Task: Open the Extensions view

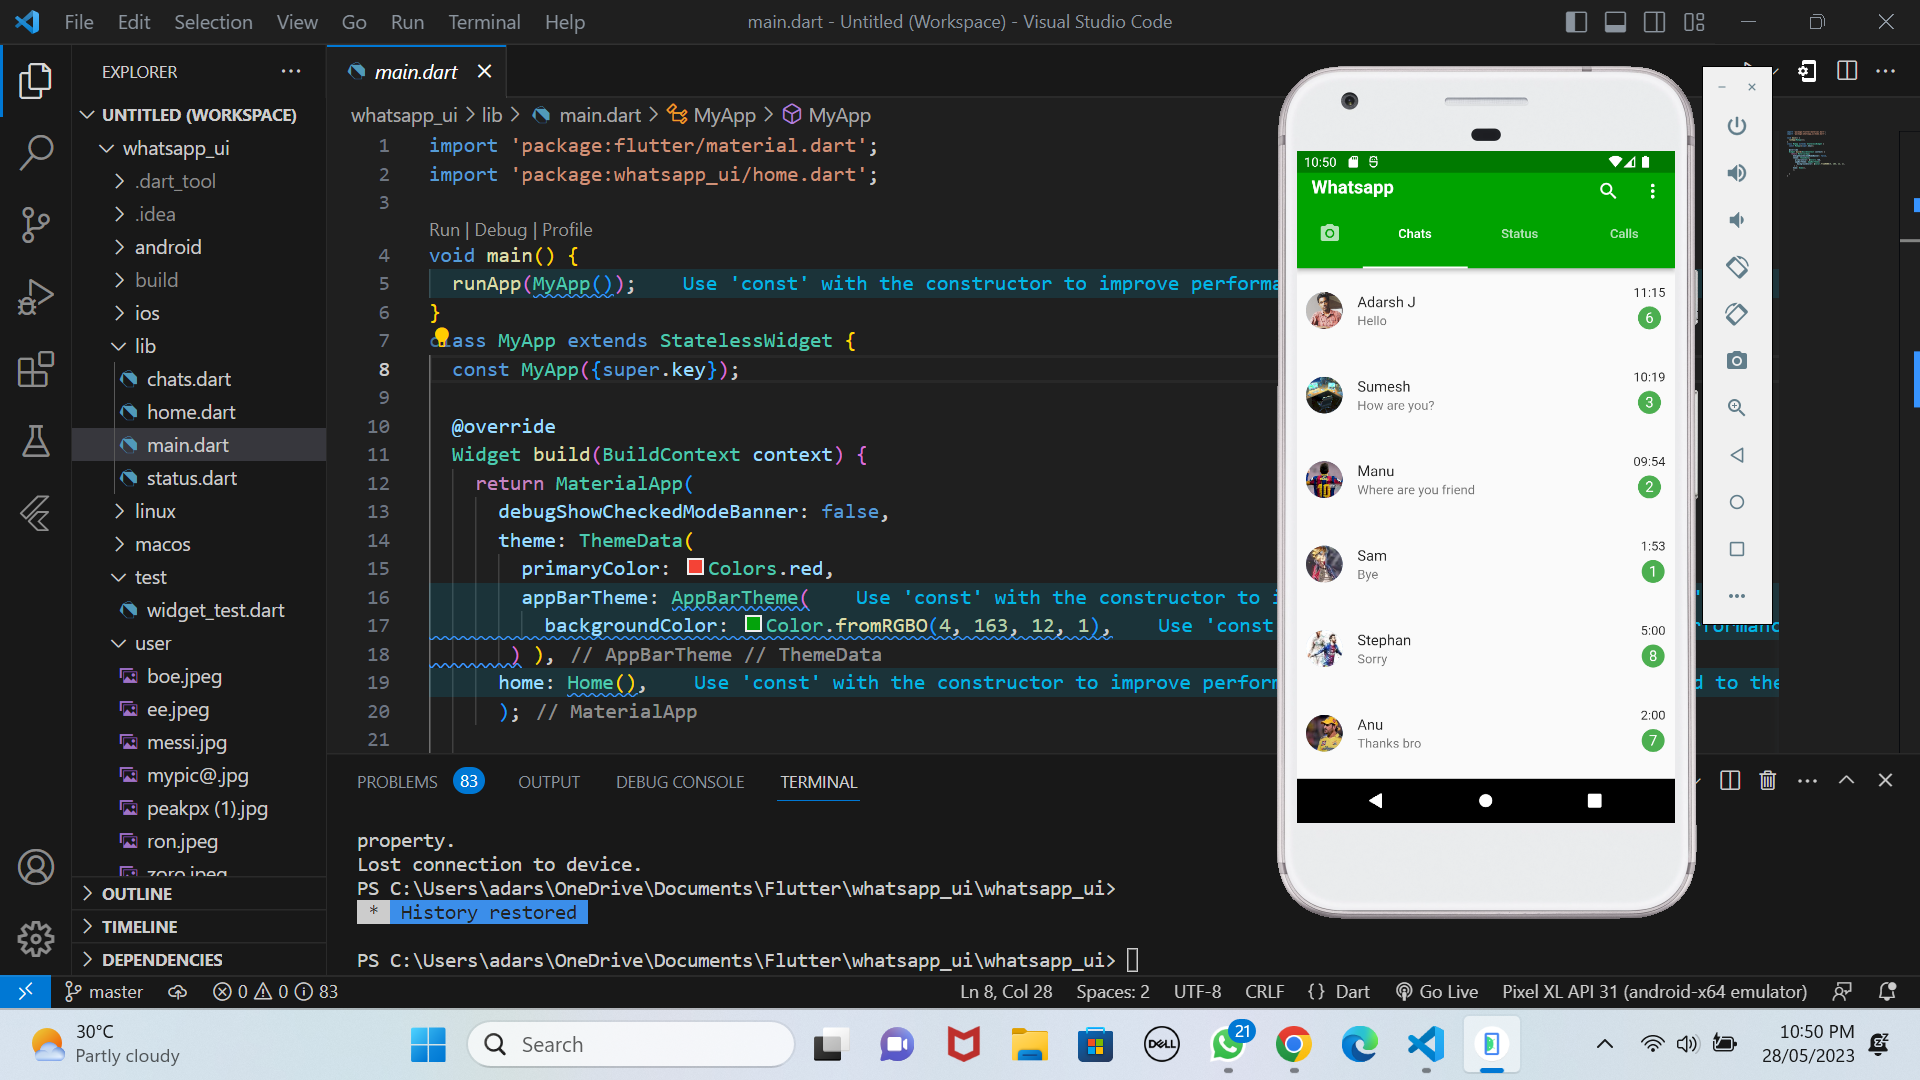Action: pos(36,369)
